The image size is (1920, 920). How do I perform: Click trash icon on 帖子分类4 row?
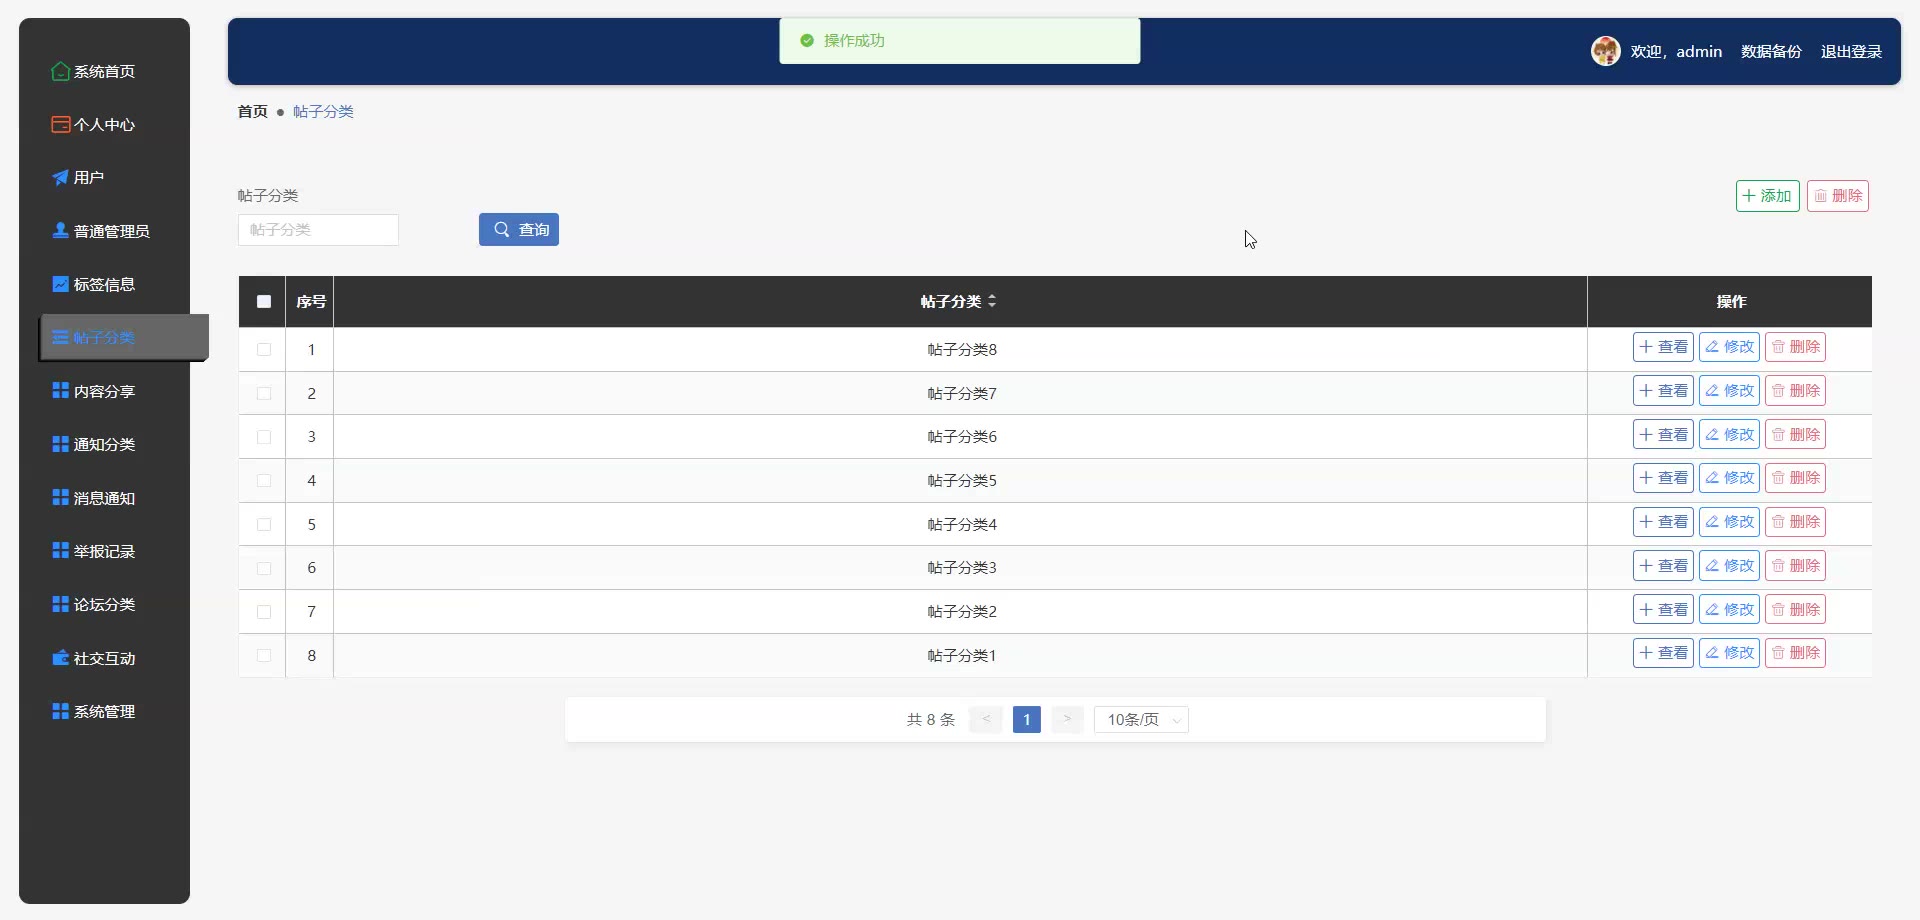(x=1778, y=522)
